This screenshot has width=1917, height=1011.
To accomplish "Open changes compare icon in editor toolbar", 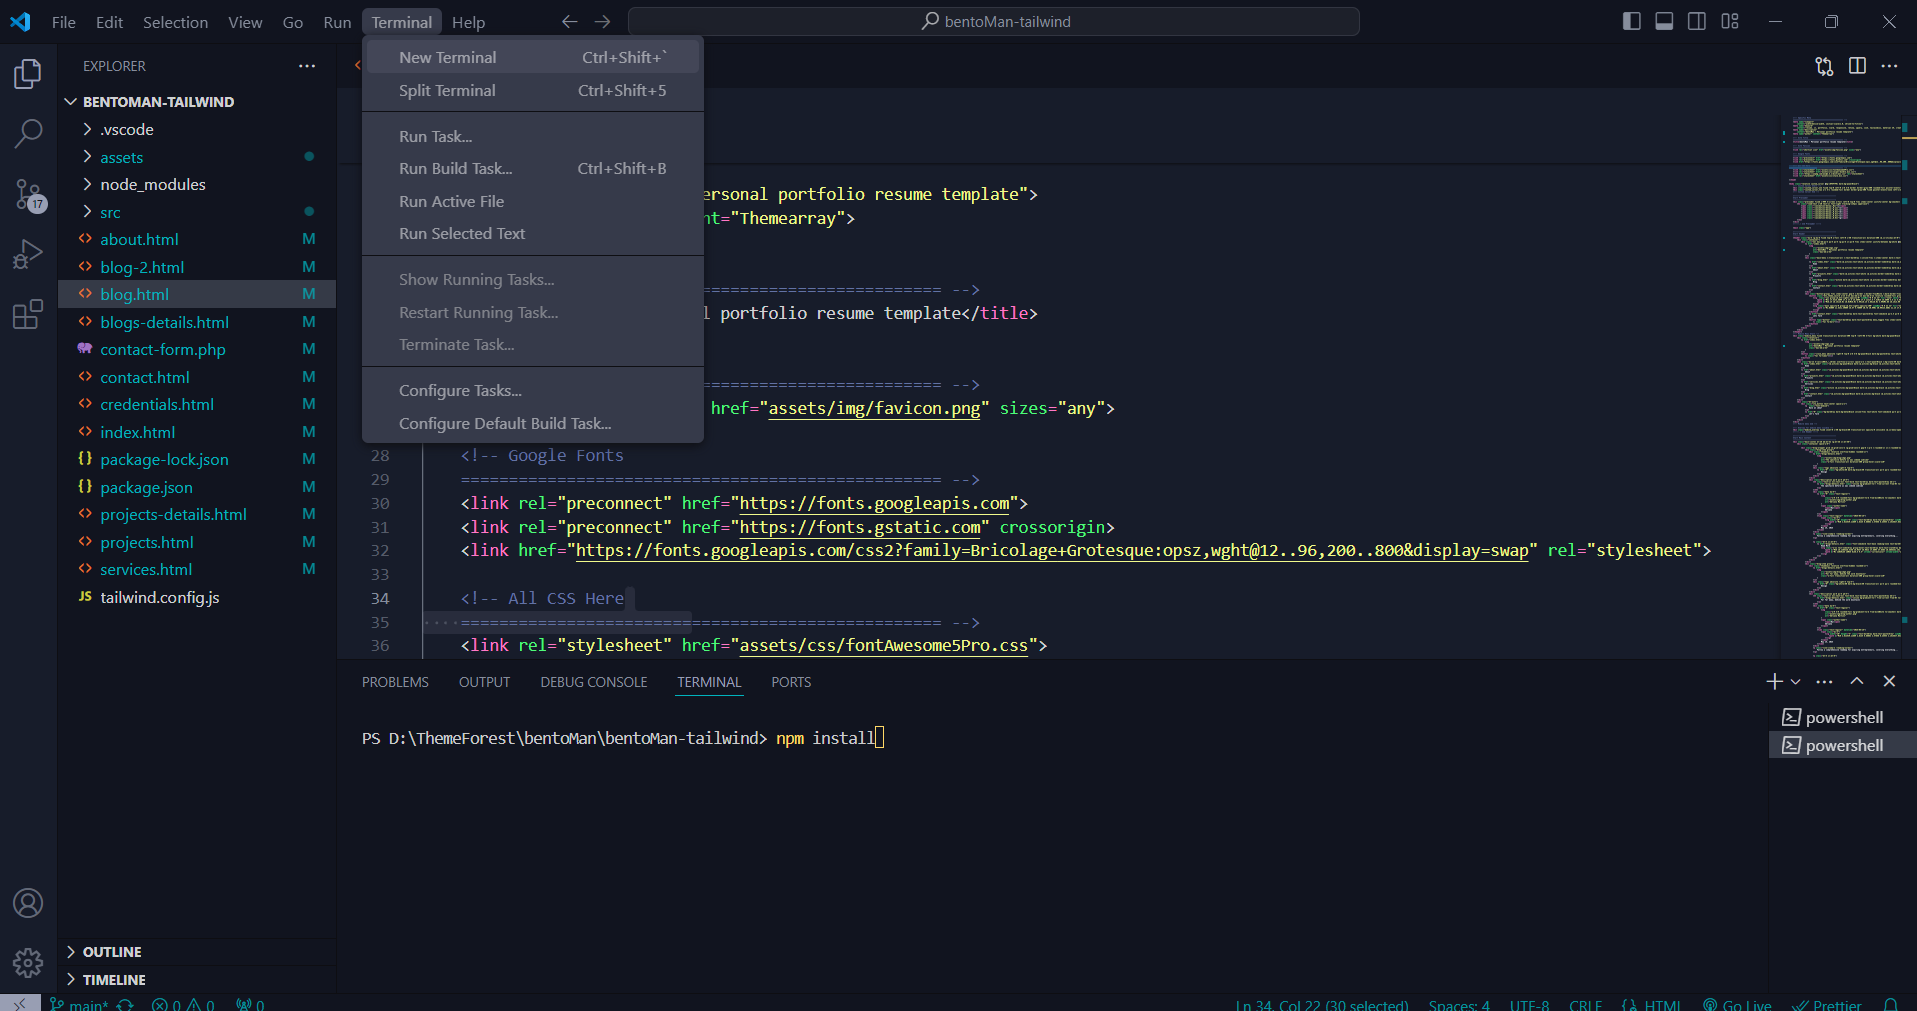I will (x=1824, y=66).
